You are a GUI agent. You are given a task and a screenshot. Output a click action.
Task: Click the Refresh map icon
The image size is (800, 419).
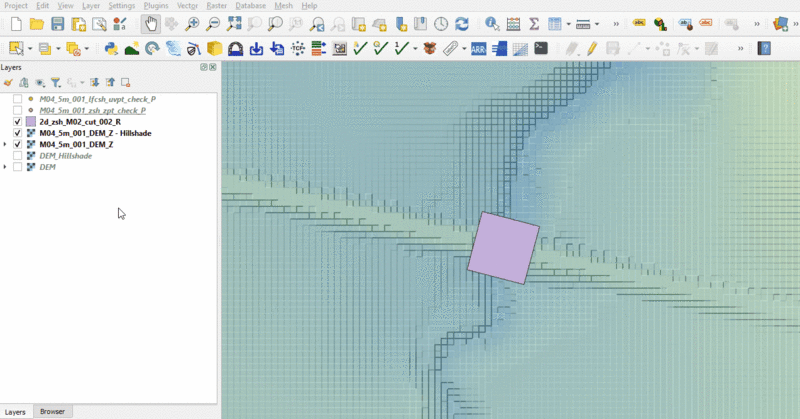click(461, 23)
